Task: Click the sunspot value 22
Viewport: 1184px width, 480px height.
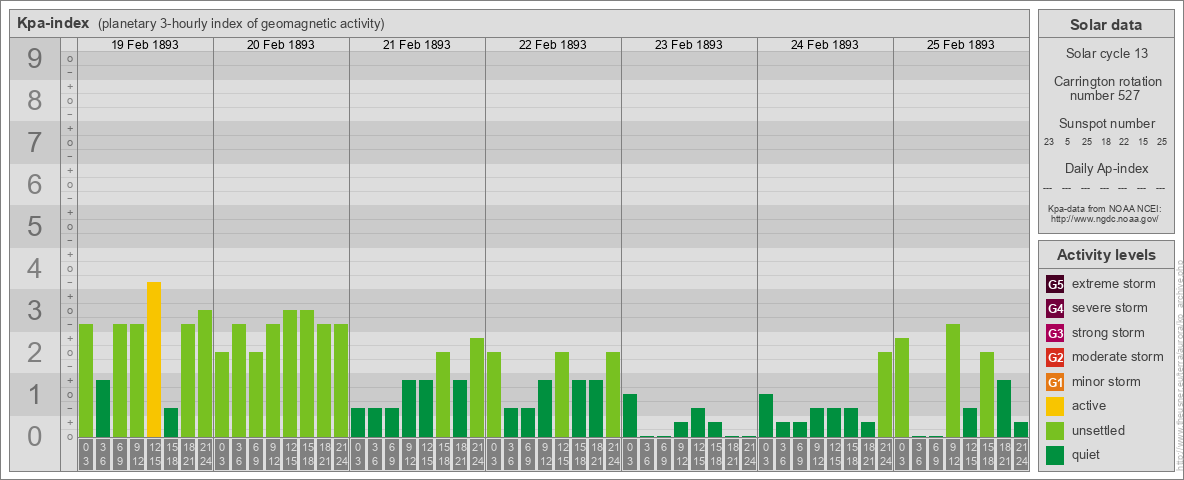Action: tap(1124, 142)
